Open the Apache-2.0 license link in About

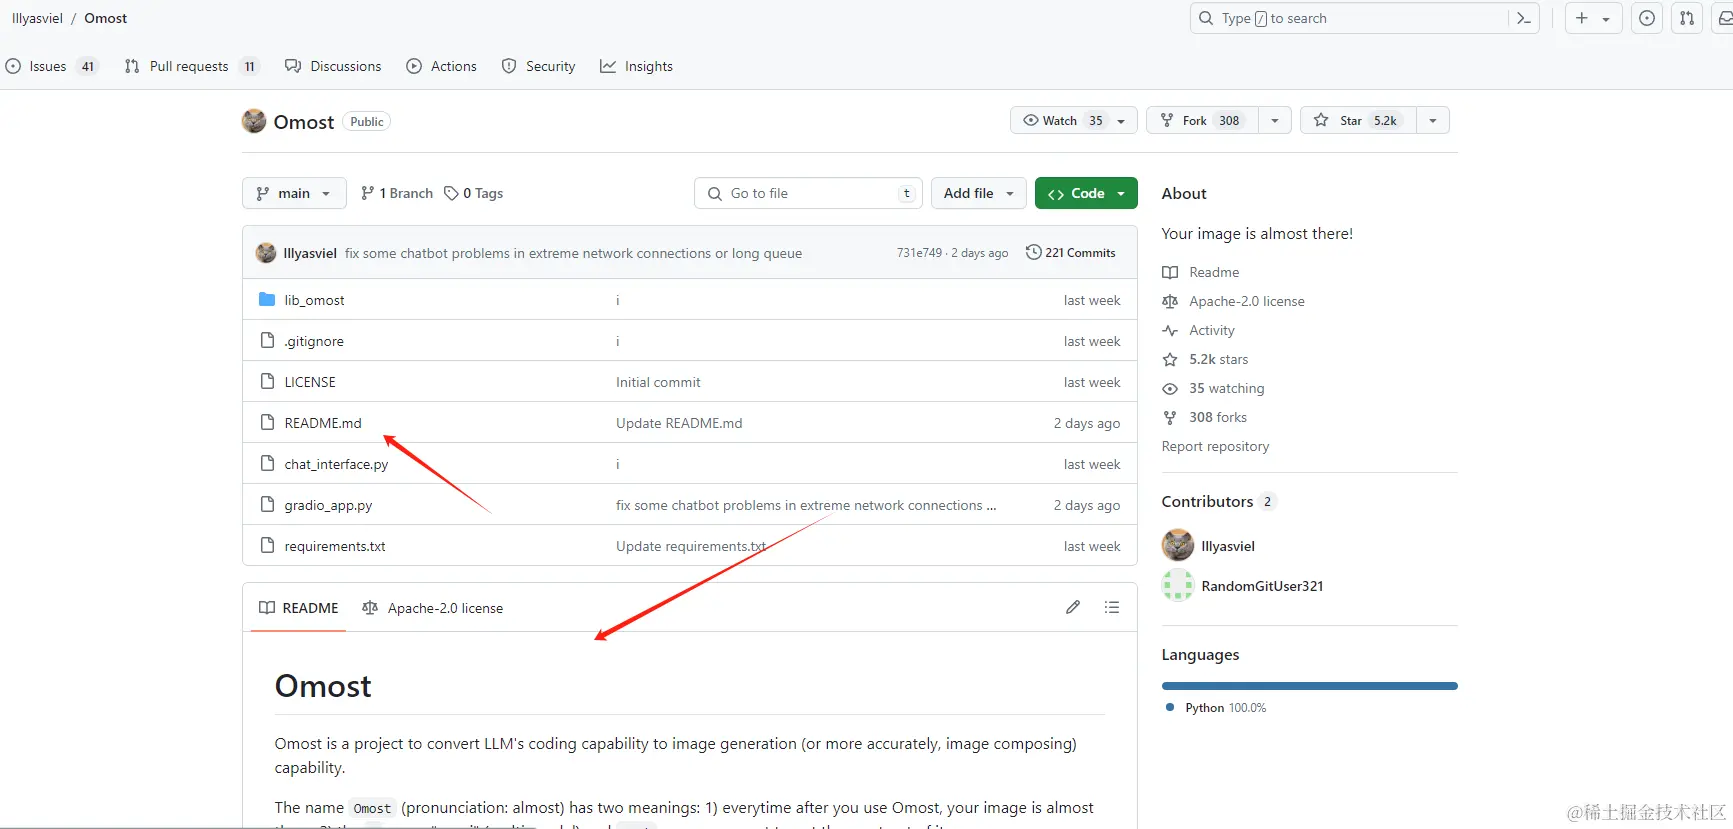(x=1234, y=301)
